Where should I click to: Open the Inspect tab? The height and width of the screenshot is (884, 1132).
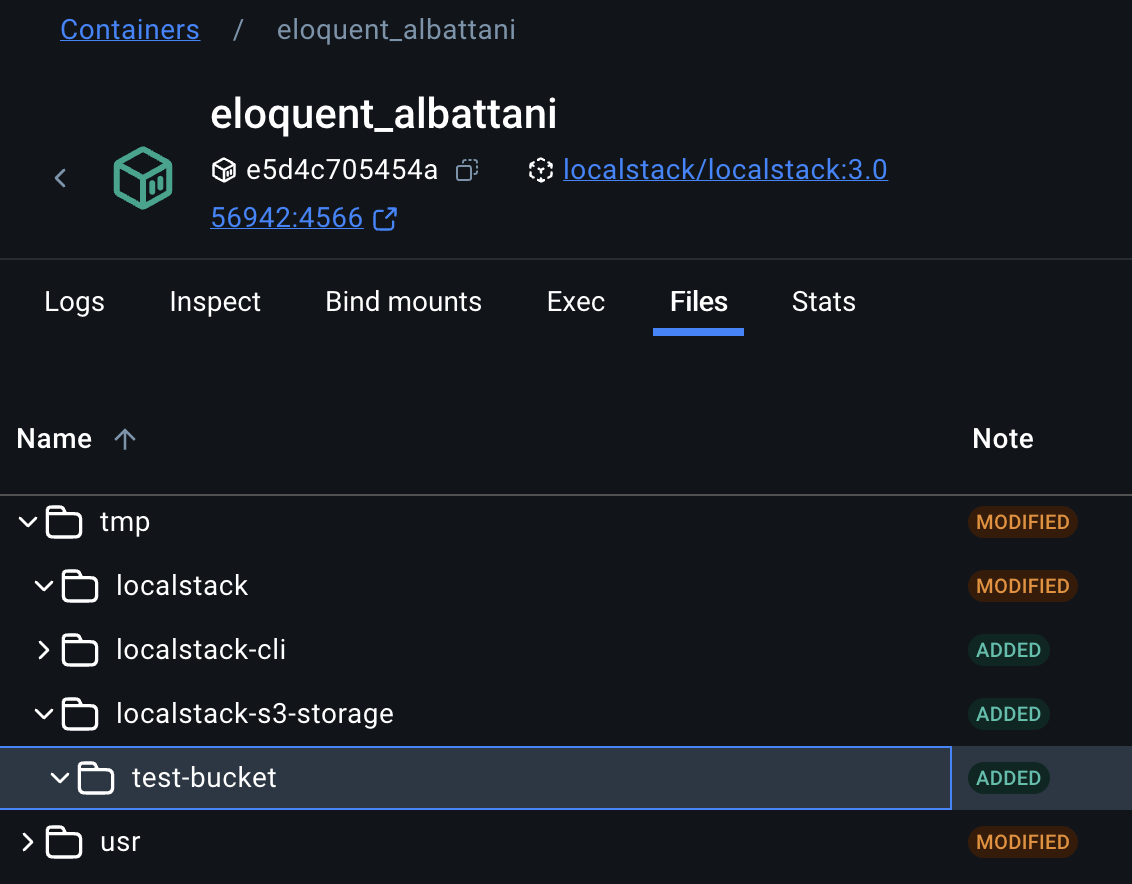[215, 302]
